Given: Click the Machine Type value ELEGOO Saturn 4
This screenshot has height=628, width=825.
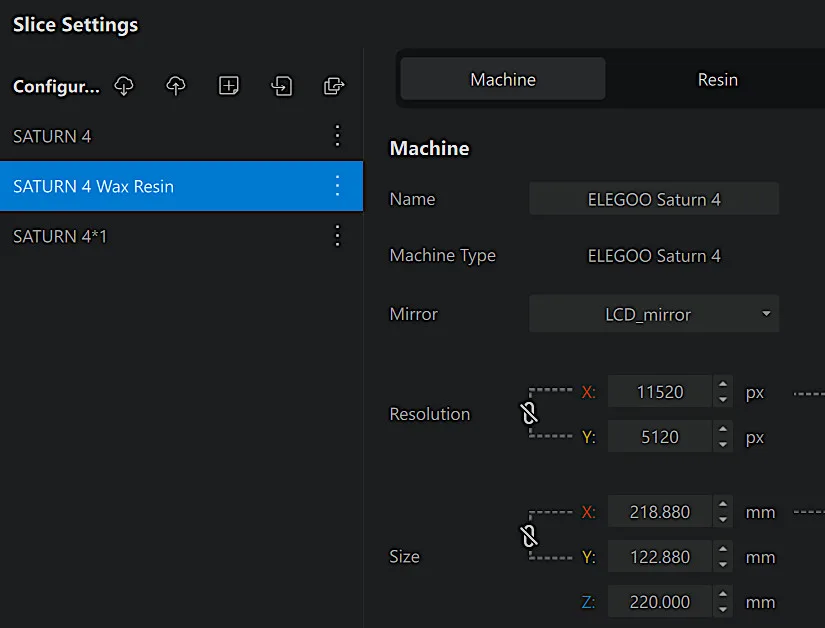Looking at the screenshot, I should coord(654,256).
